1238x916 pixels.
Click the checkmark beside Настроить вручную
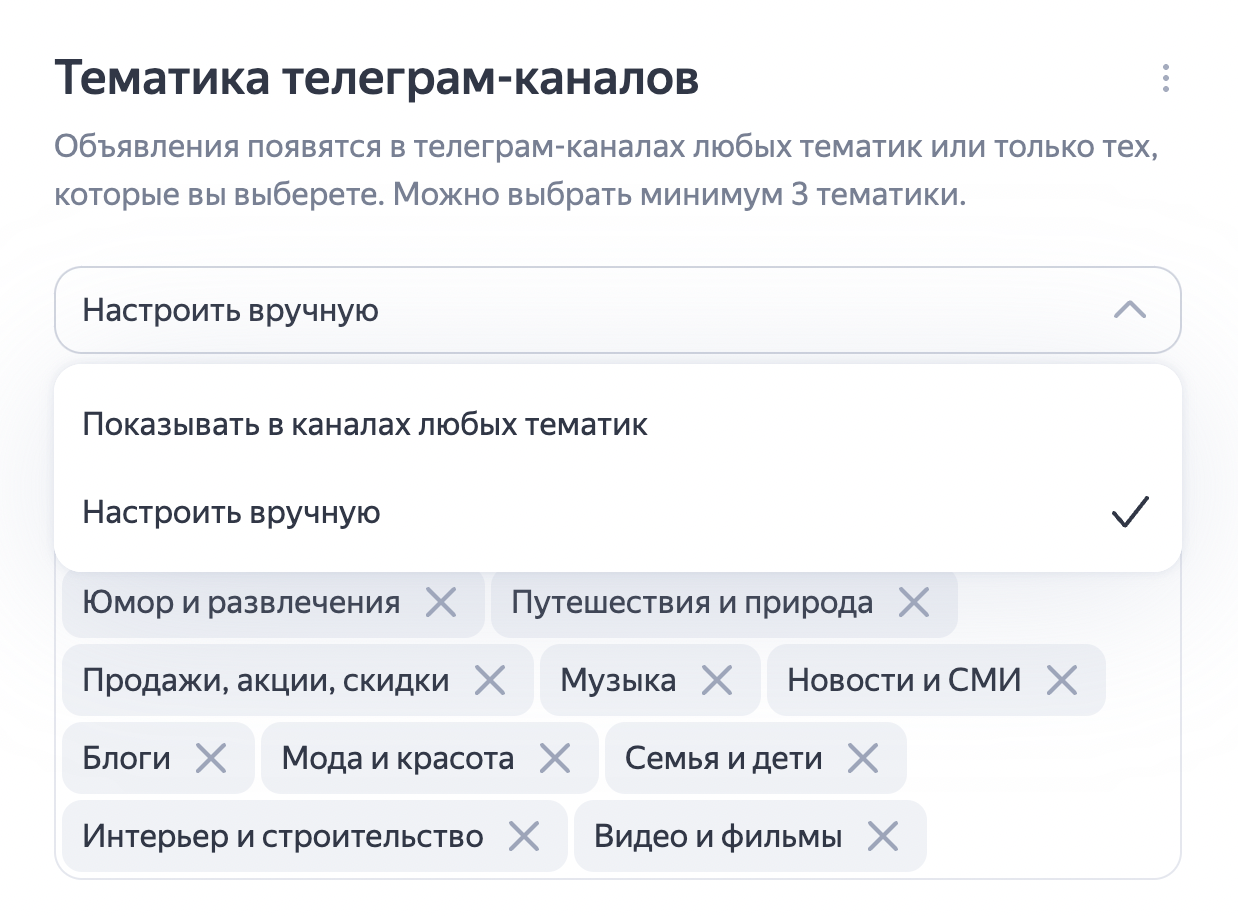1130,512
